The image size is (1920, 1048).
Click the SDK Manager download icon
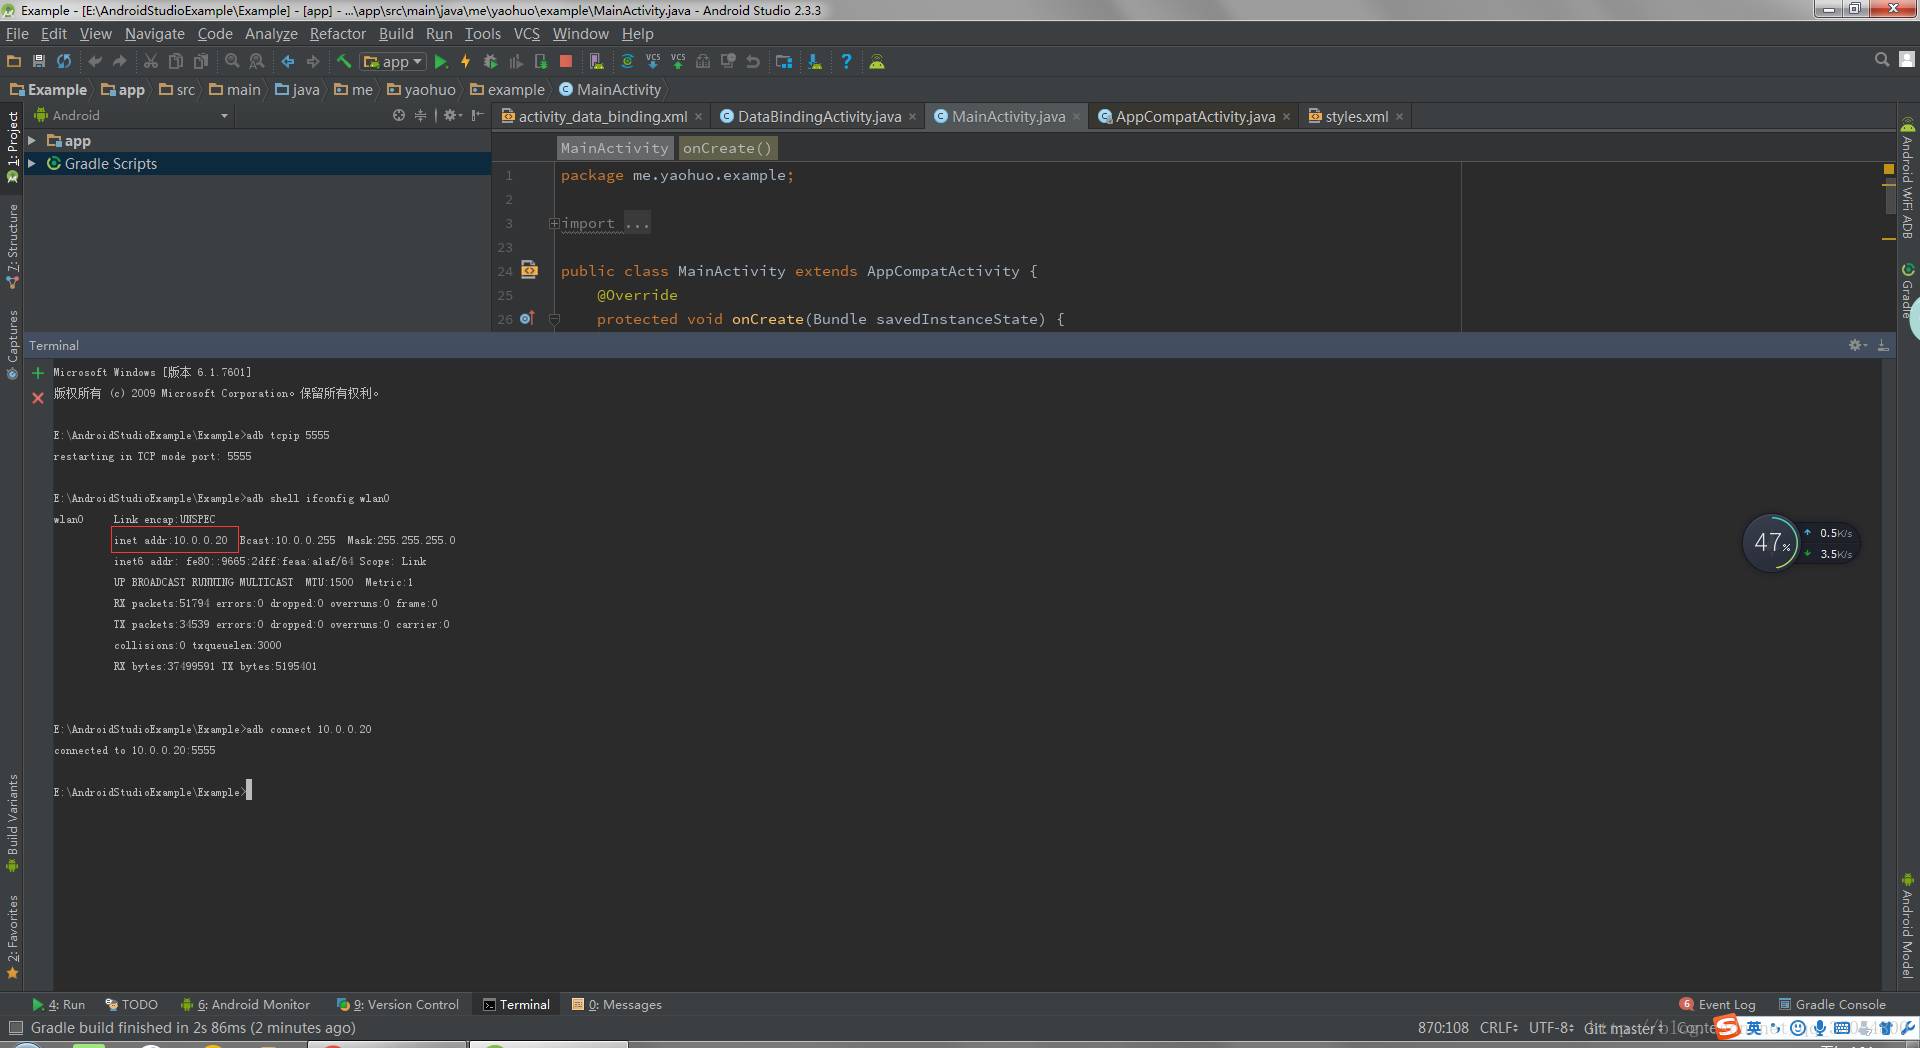point(815,62)
